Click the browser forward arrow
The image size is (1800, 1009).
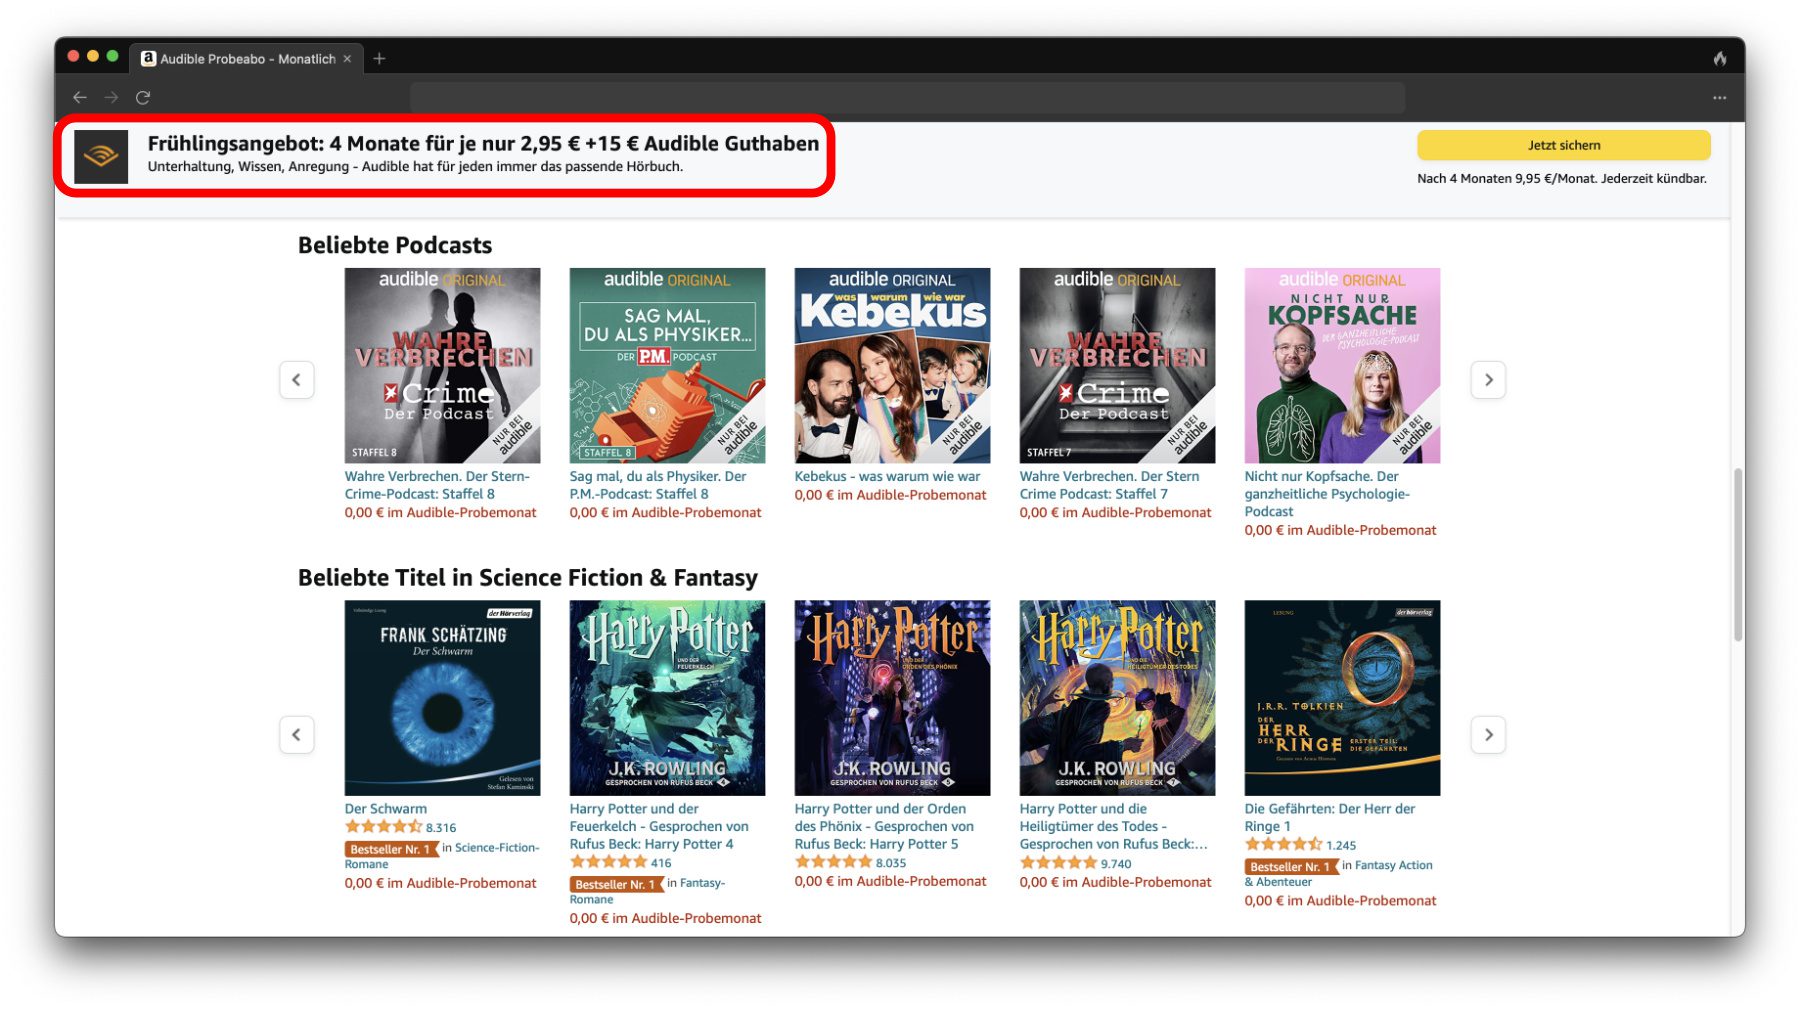point(111,97)
